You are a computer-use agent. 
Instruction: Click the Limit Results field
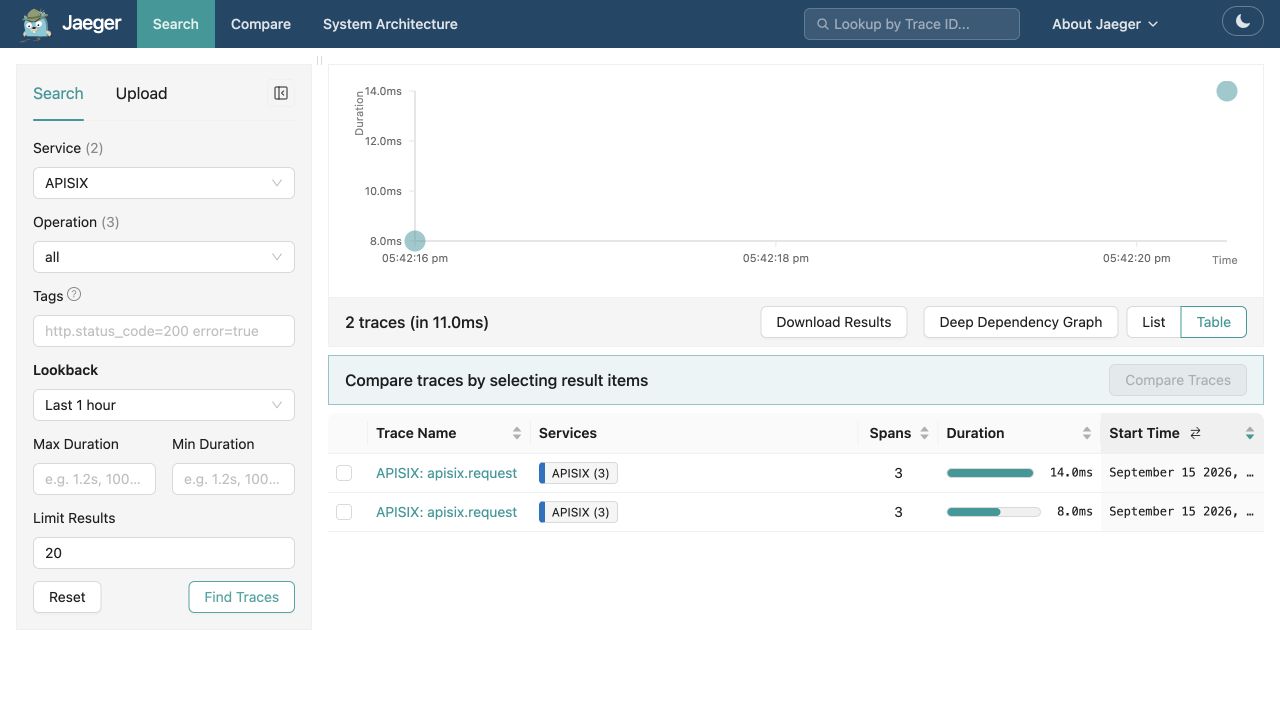click(164, 553)
